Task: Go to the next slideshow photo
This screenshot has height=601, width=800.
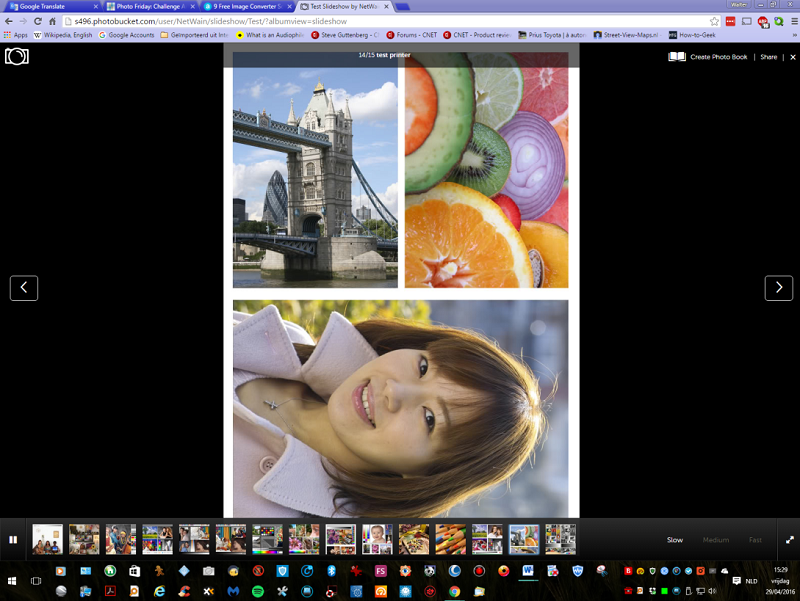Action: (x=778, y=288)
